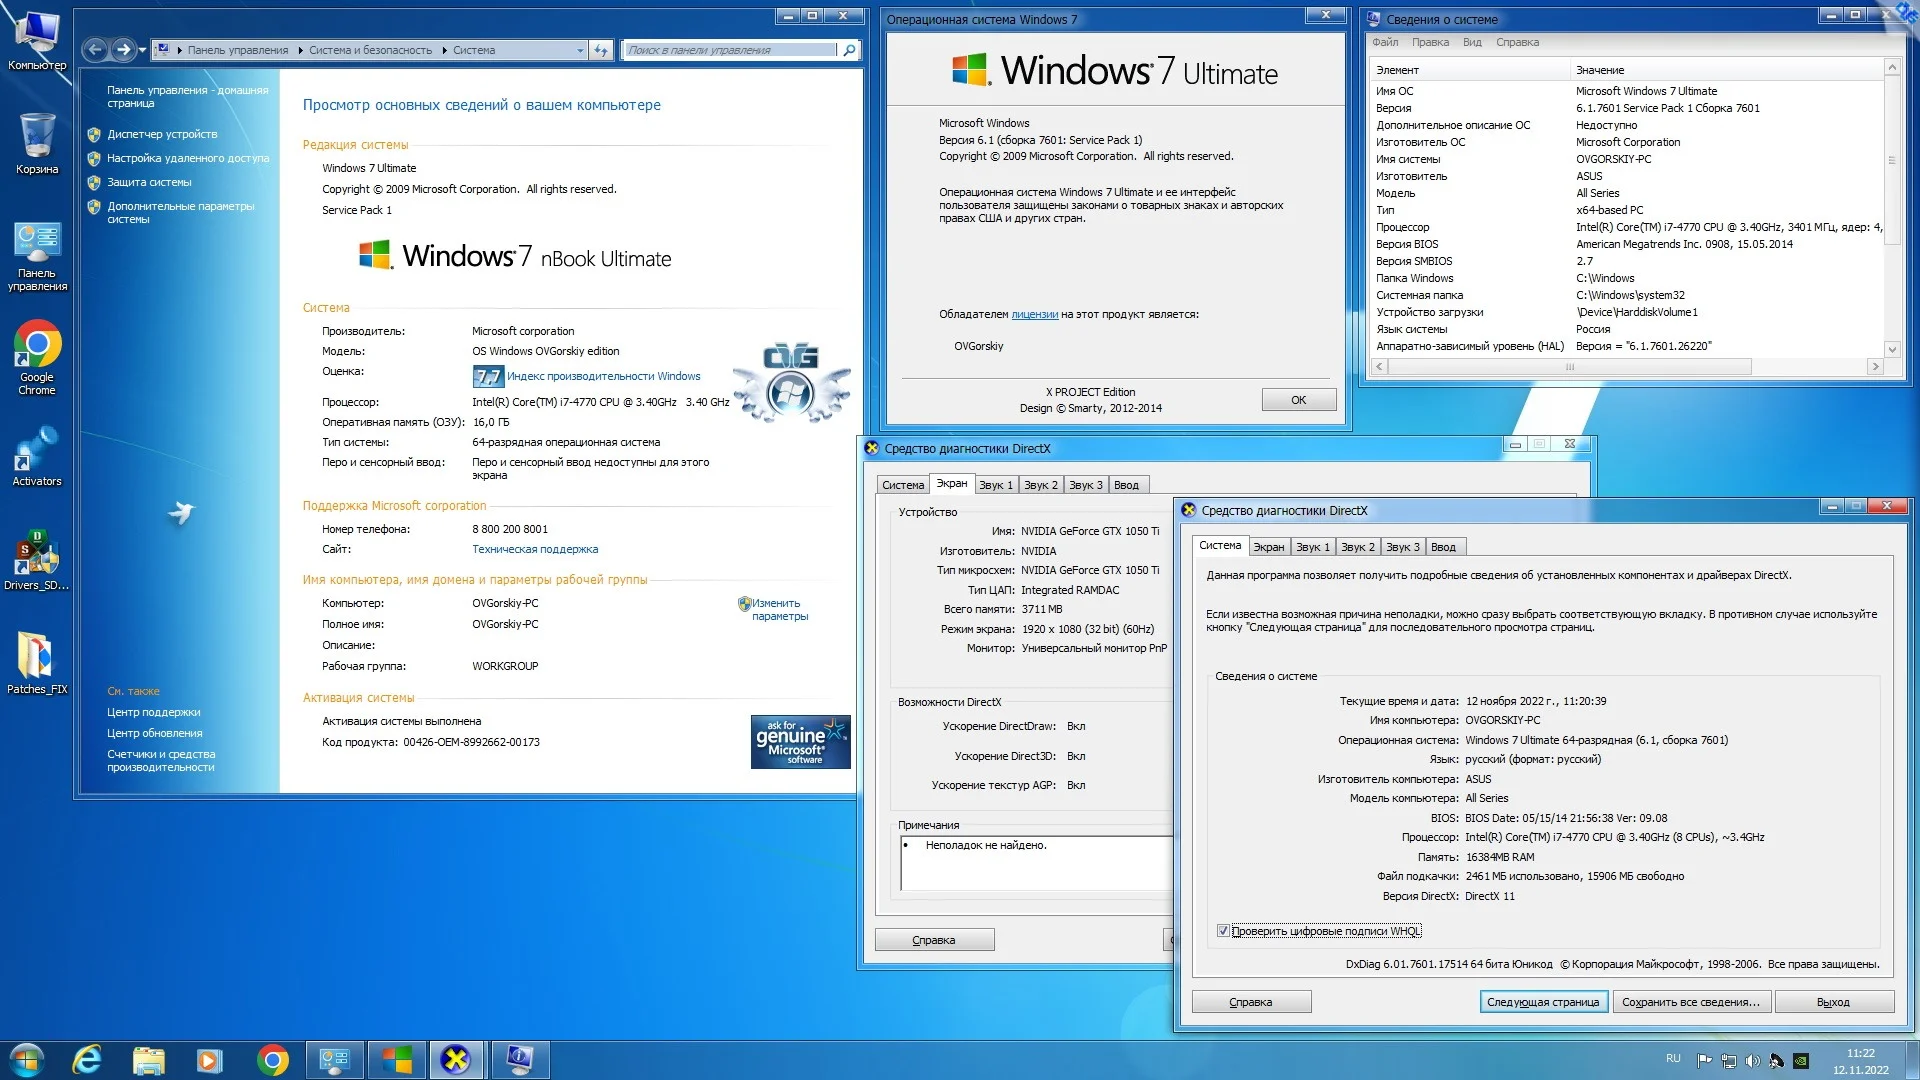Open the Вид menu in Сведения о системе
The height and width of the screenshot is (1080, 1920).
coord(1472,42)
